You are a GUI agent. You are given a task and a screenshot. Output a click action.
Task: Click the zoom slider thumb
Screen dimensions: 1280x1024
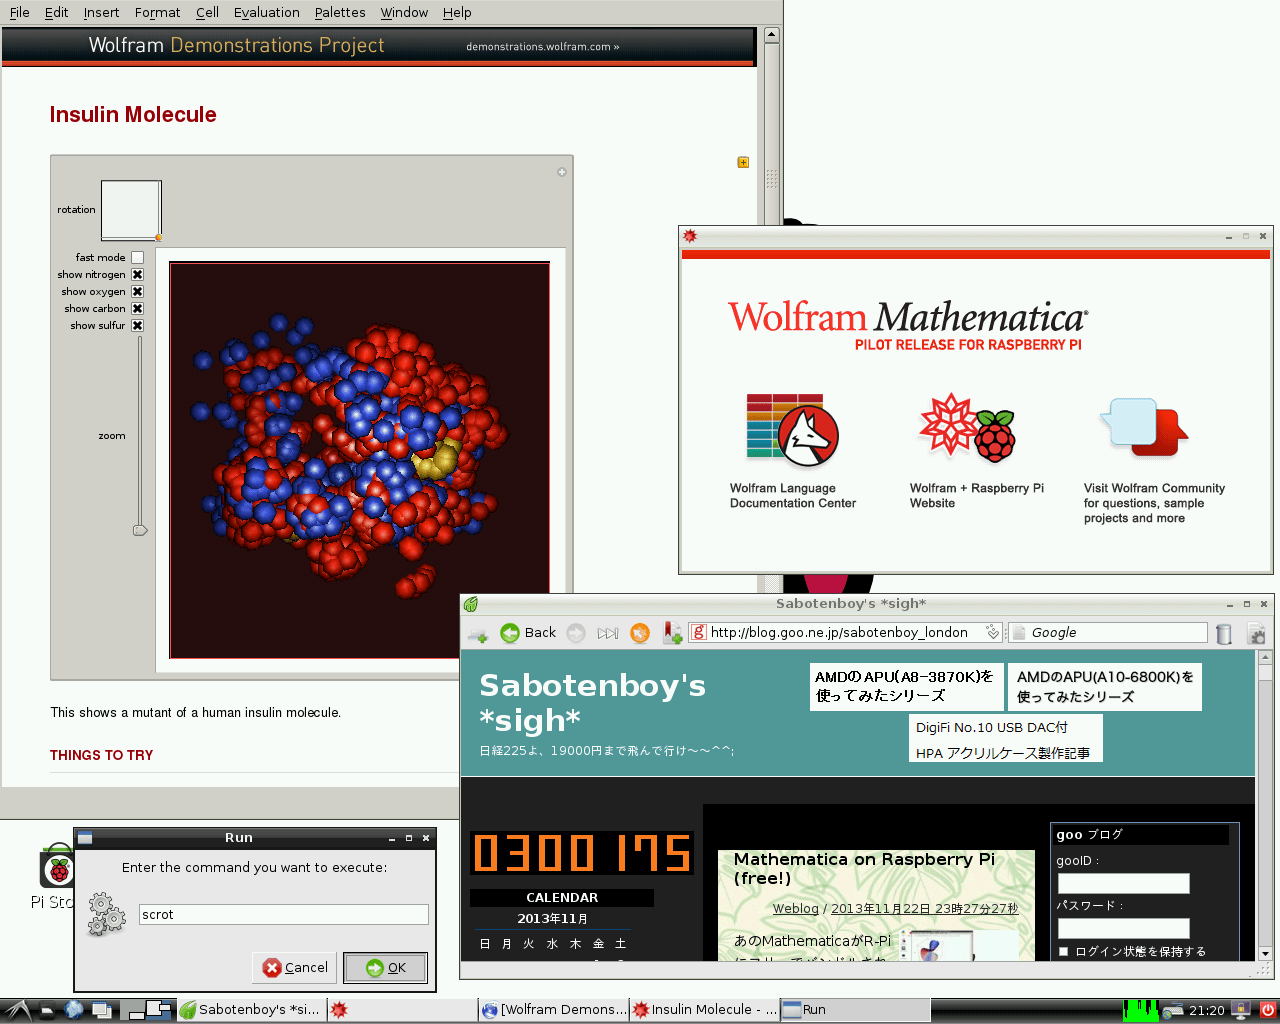140,530
